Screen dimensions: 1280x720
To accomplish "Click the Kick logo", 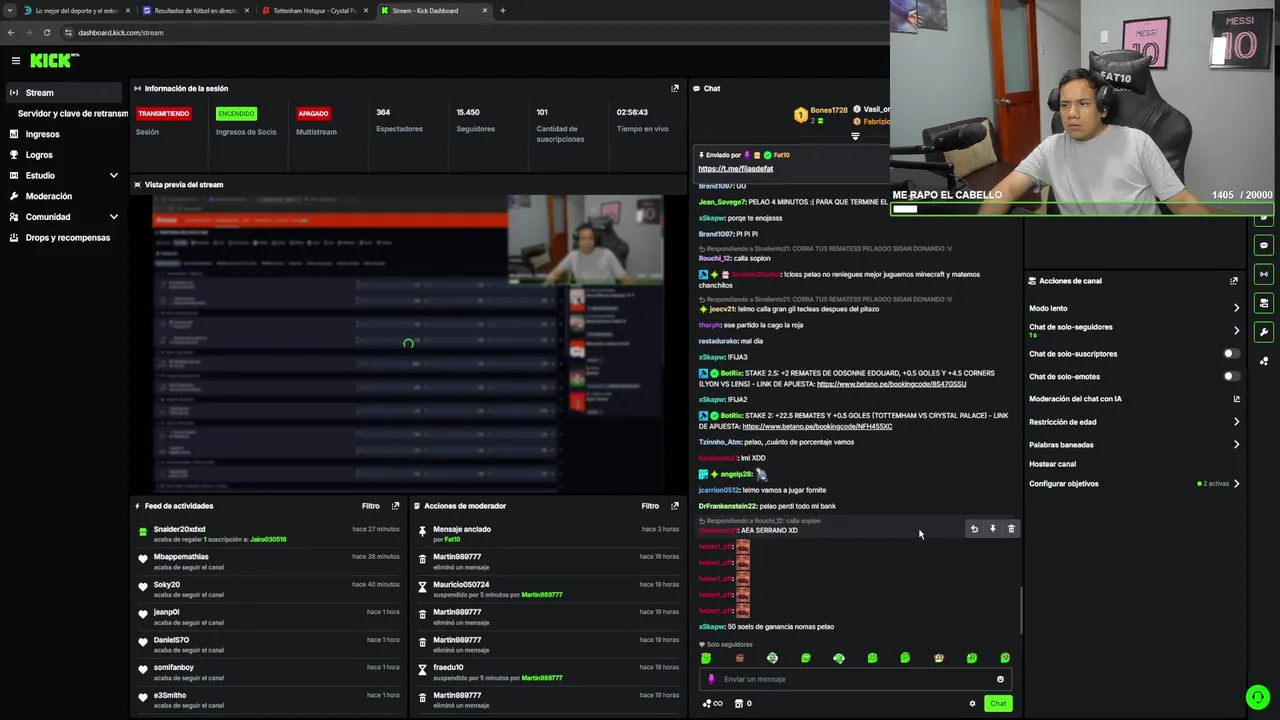I will pyautogui.click(x=54, y=61).
